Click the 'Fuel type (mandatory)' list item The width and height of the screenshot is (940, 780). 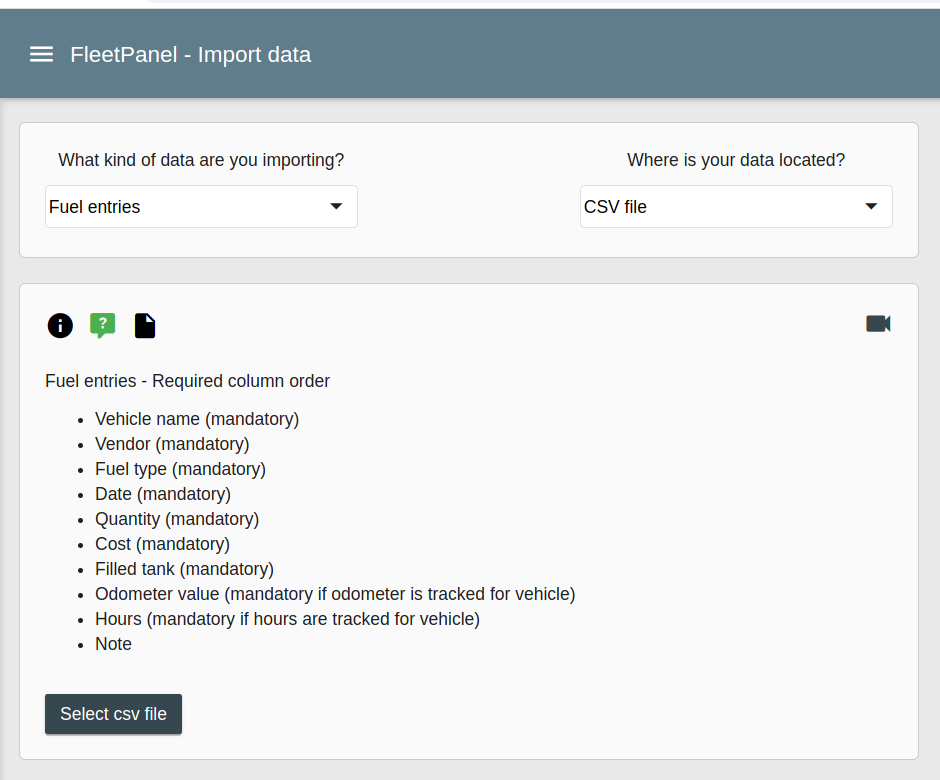pos(180,469)
